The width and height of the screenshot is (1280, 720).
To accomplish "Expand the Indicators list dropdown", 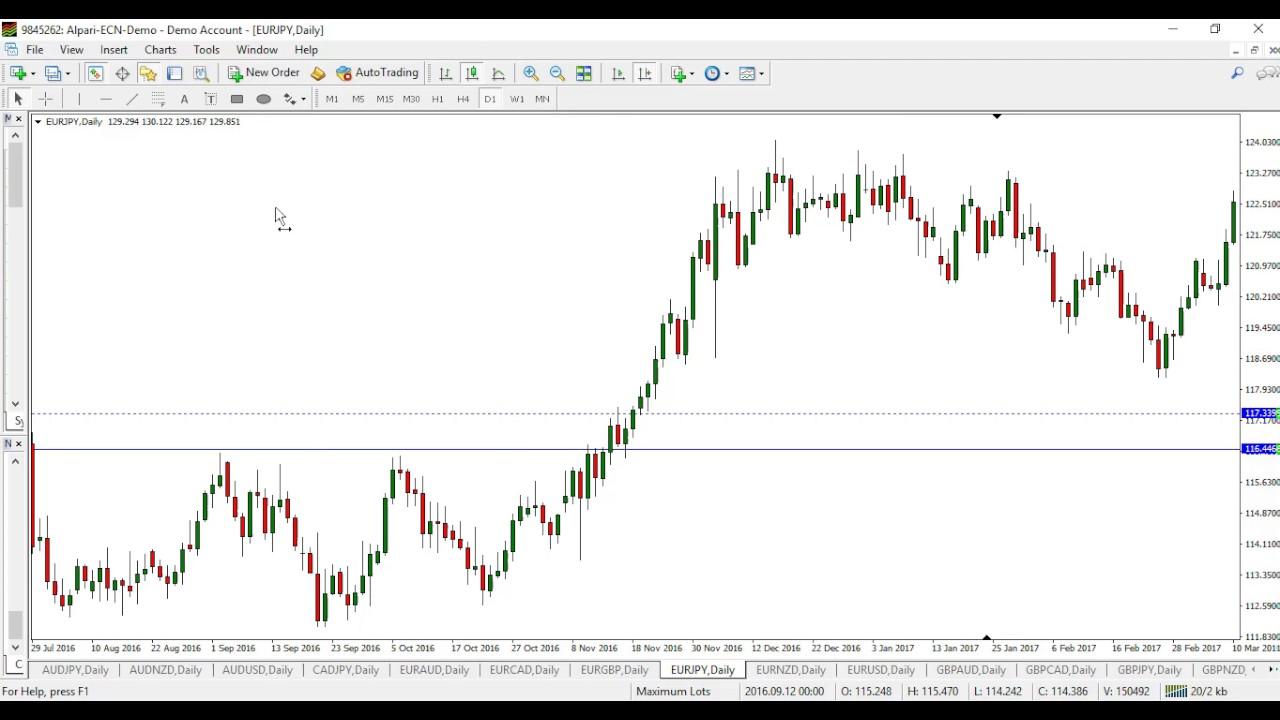I will tap(682, 73).
